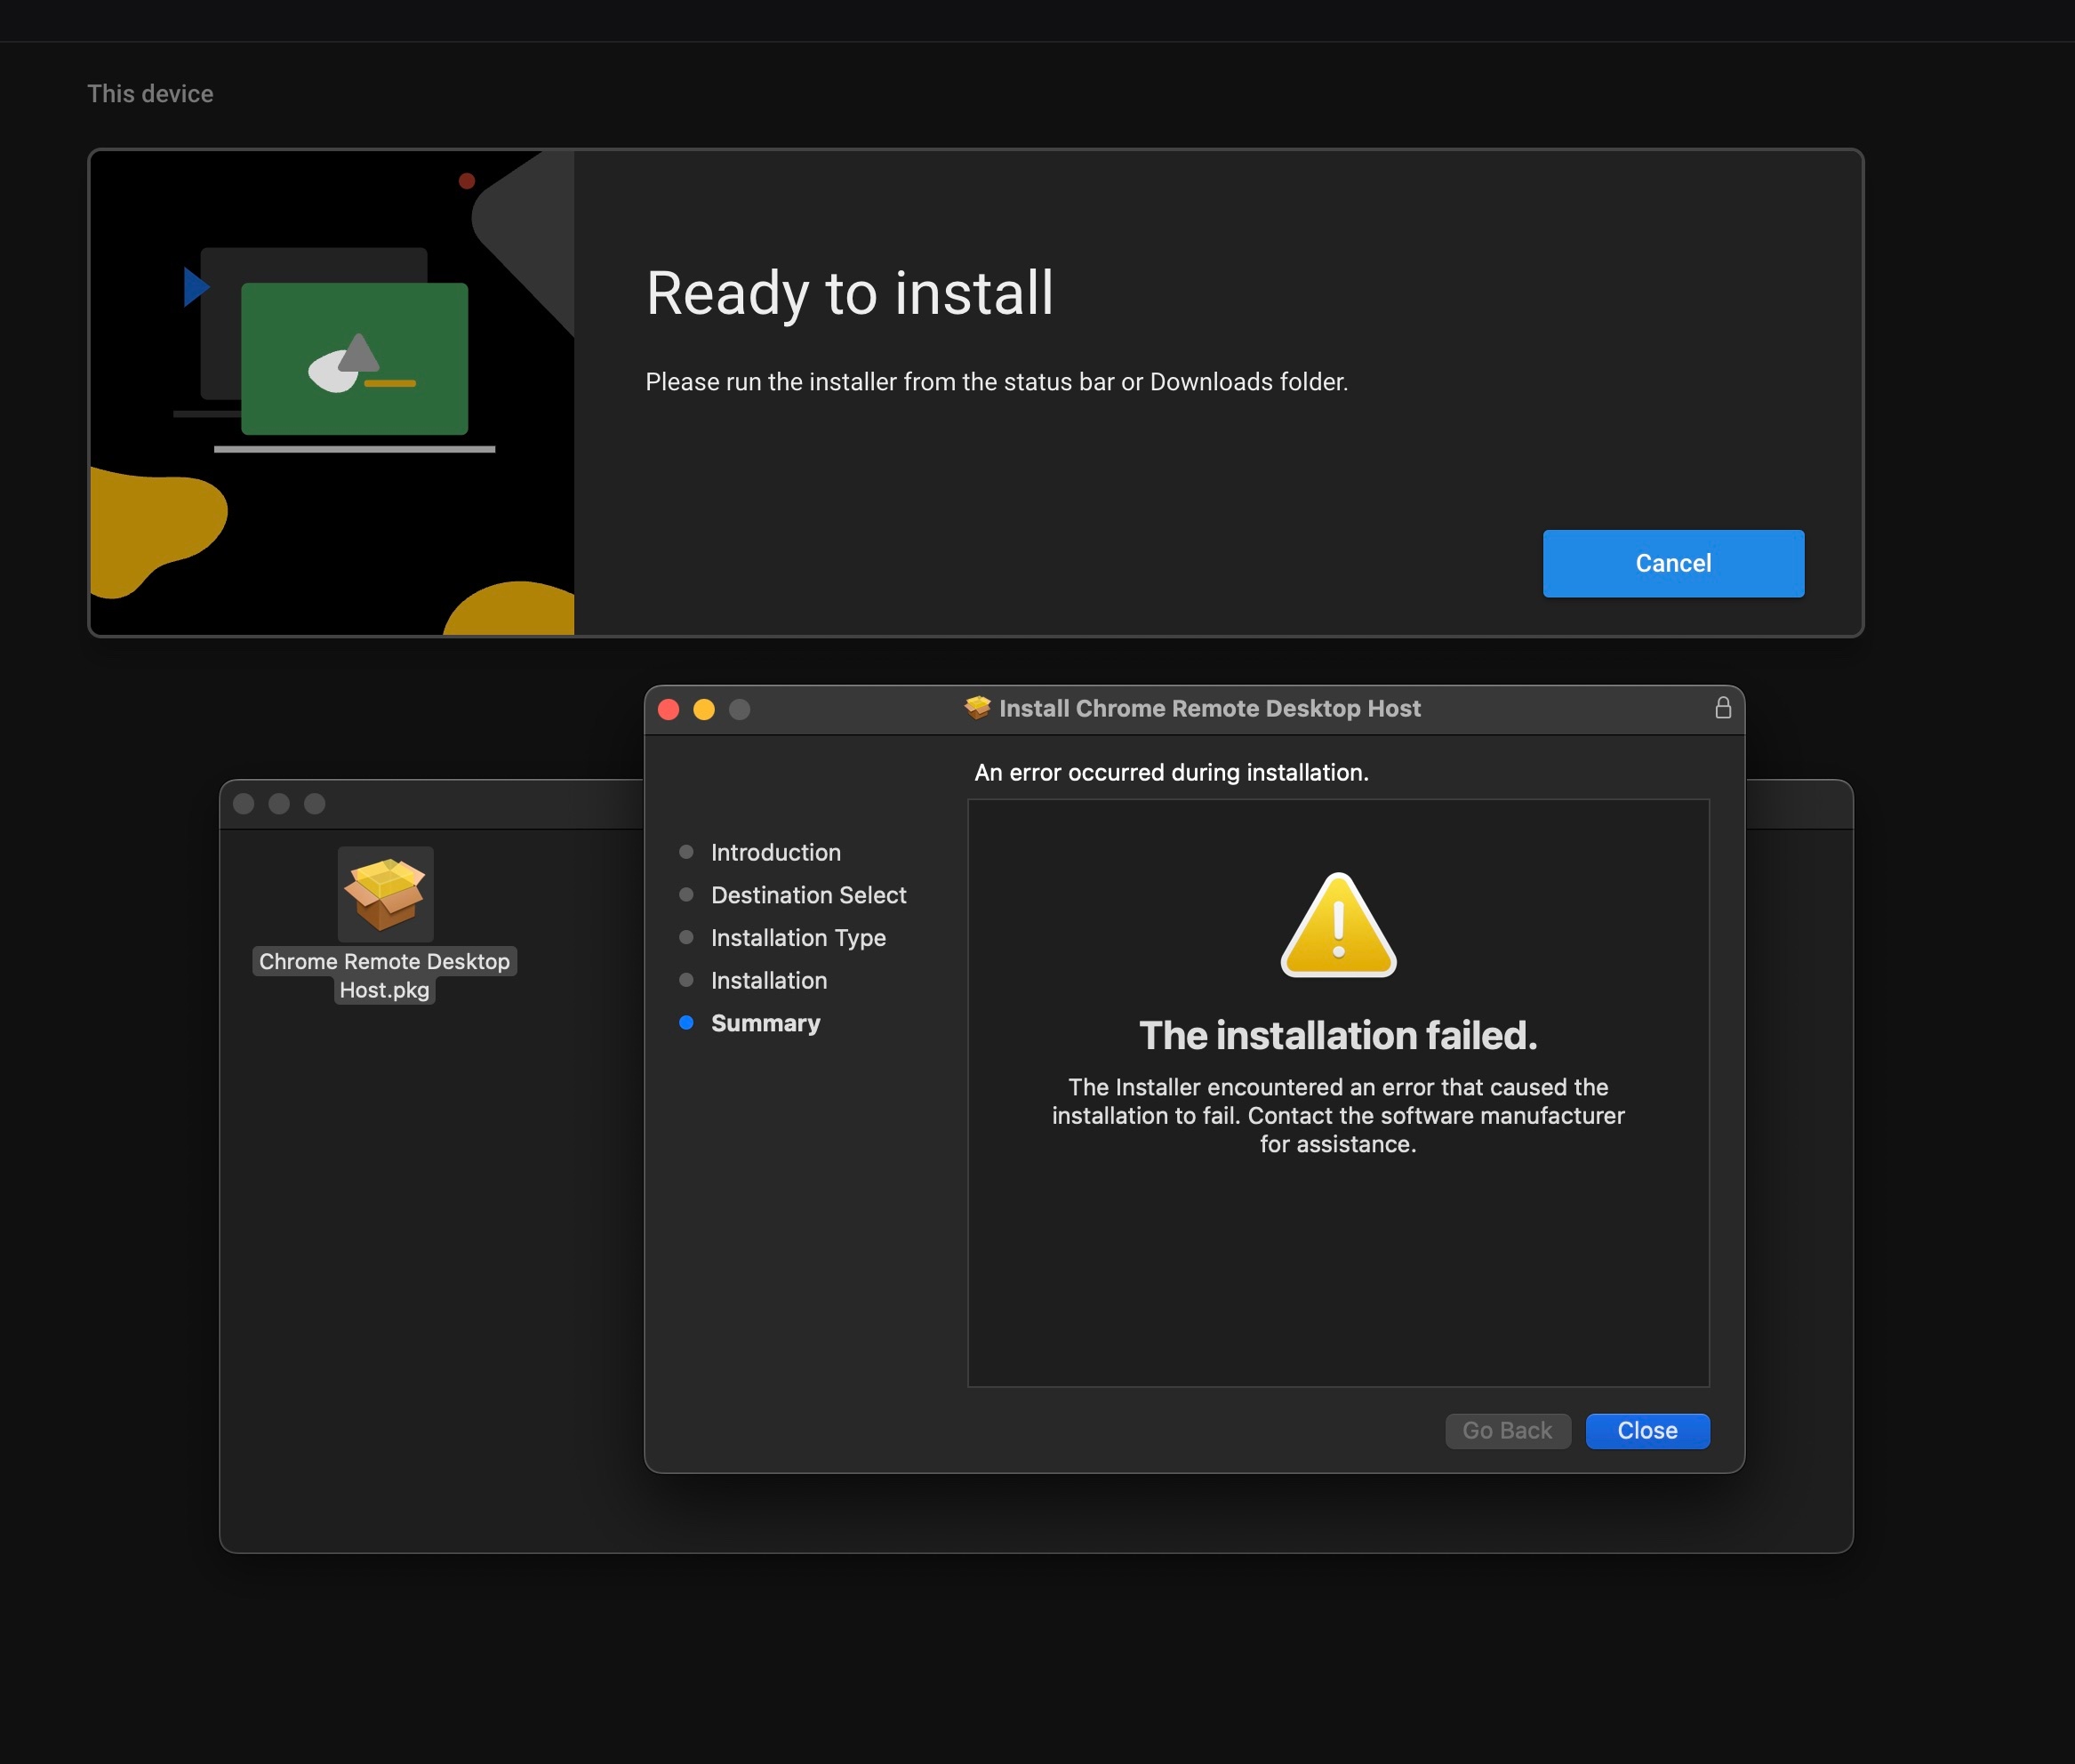This screenshot has height=1764, width=2075.
Task: Select the Introduction step in sidebar
Action: 775,852
